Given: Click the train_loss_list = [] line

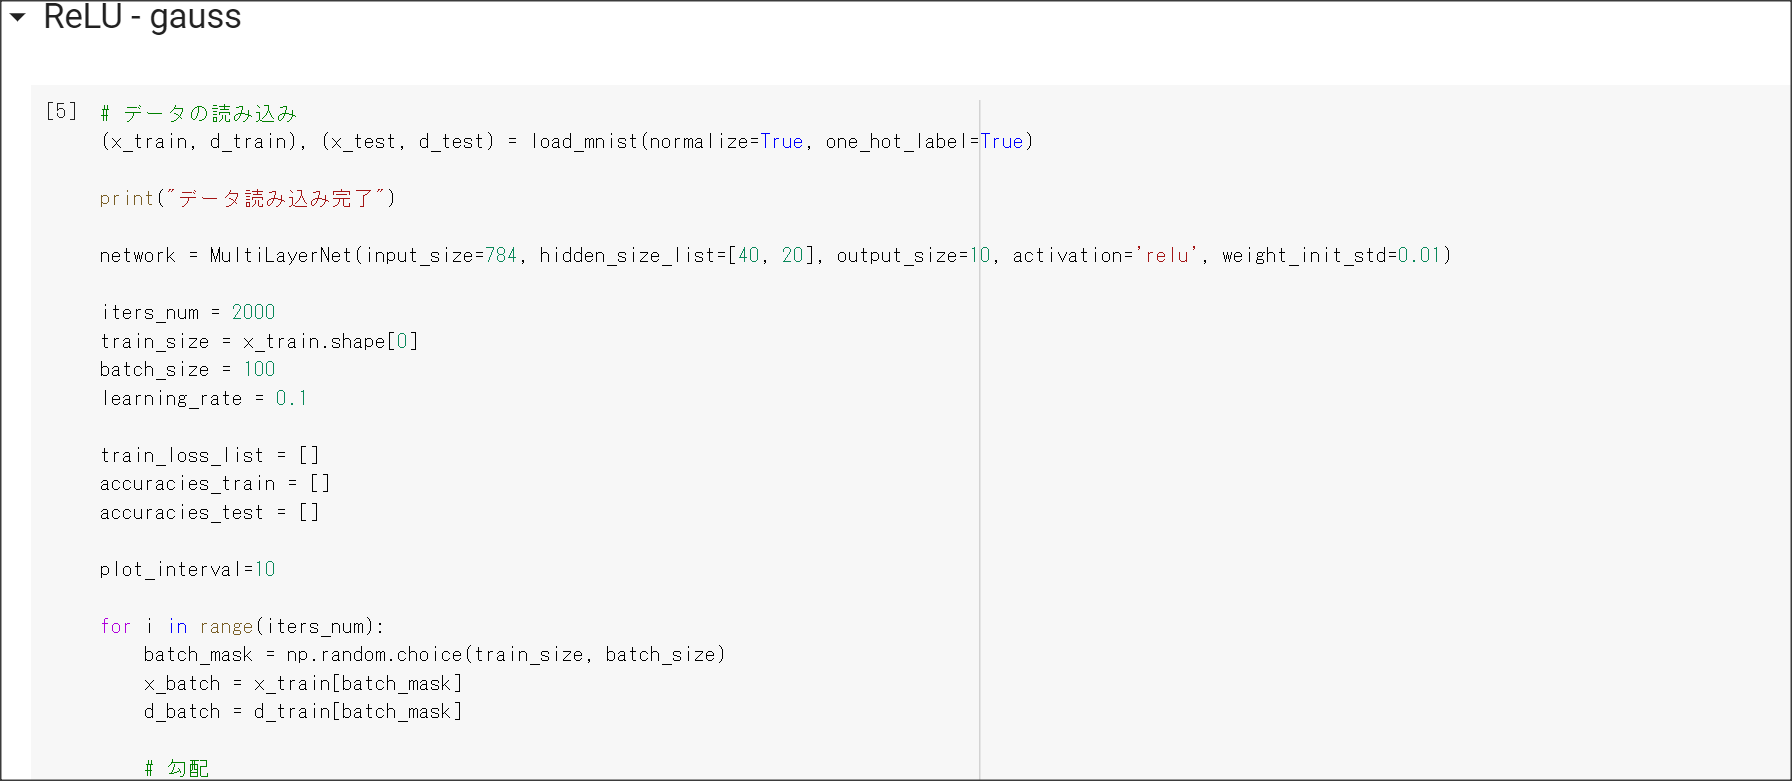Looking at the screenshot, I should pyautogui.click(x=210, y=456).
